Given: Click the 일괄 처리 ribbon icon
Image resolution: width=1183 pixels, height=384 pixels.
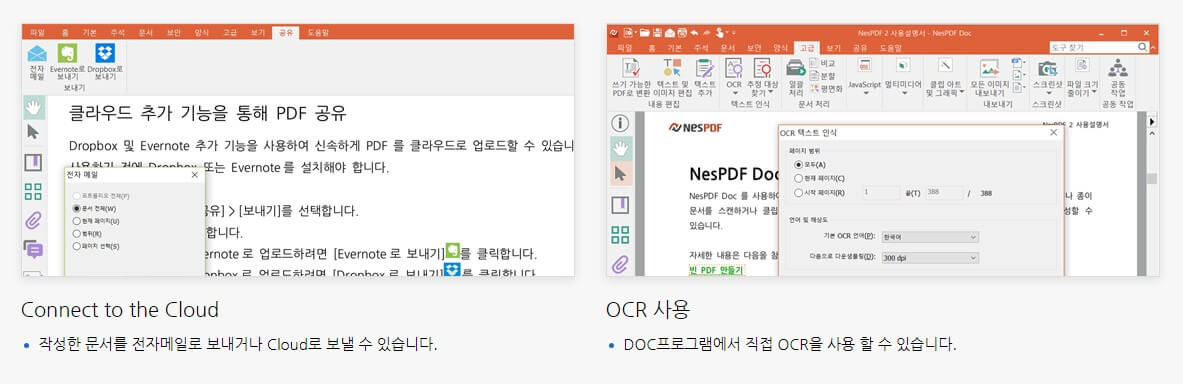Looking at the screenshot, I should tap(795, 68).
